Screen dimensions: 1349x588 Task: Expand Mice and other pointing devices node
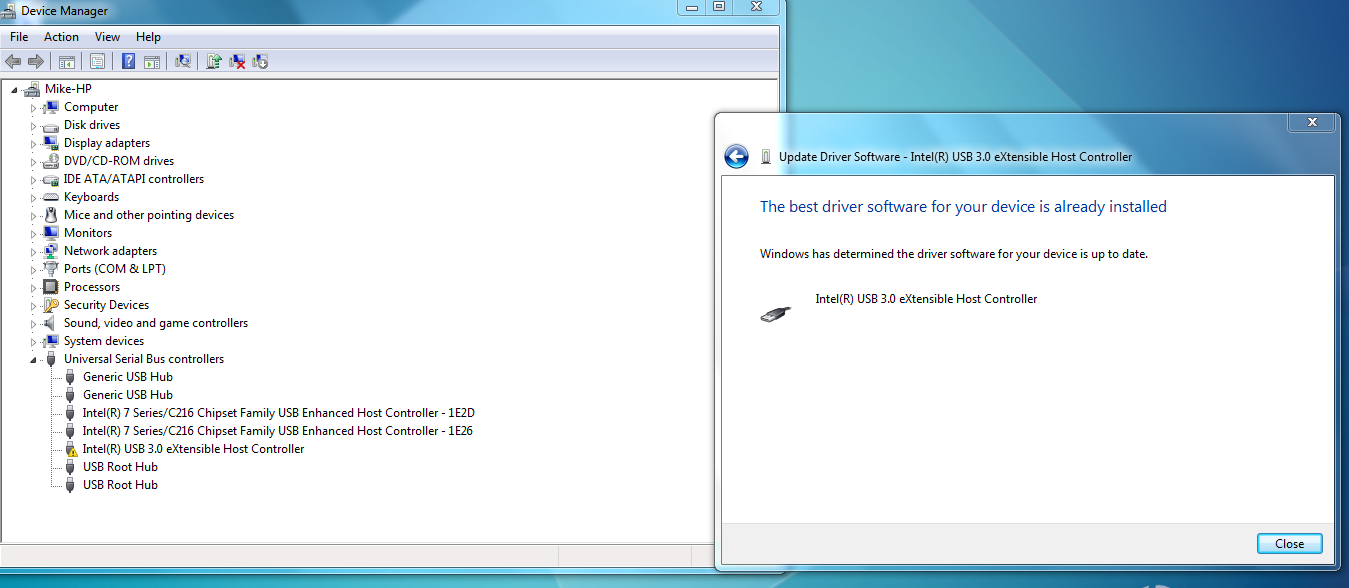[33, 215]
